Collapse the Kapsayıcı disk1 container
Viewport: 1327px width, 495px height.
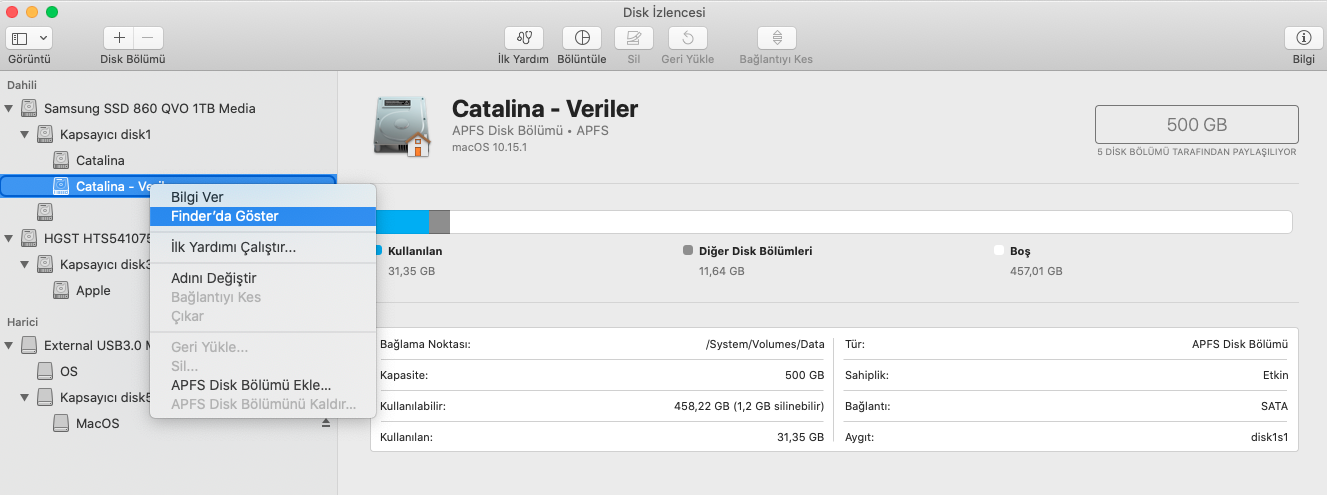tap(25, 134)
